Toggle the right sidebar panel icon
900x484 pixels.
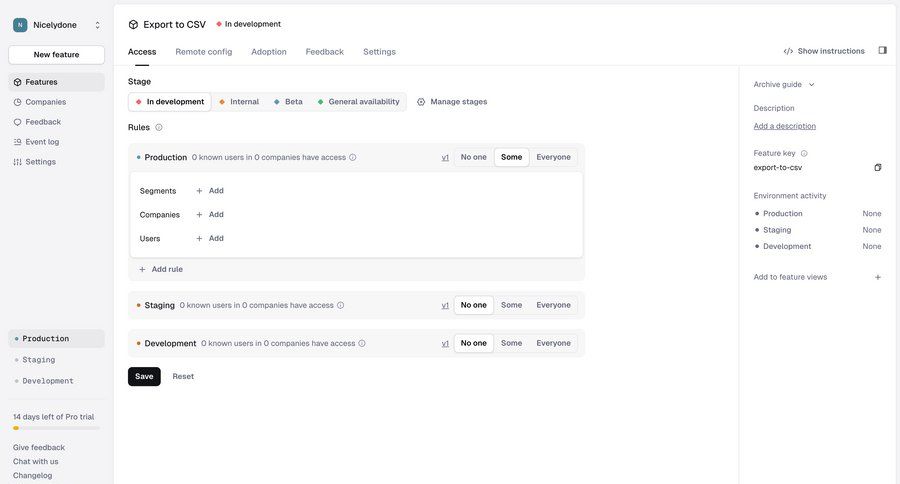(883, 51)
